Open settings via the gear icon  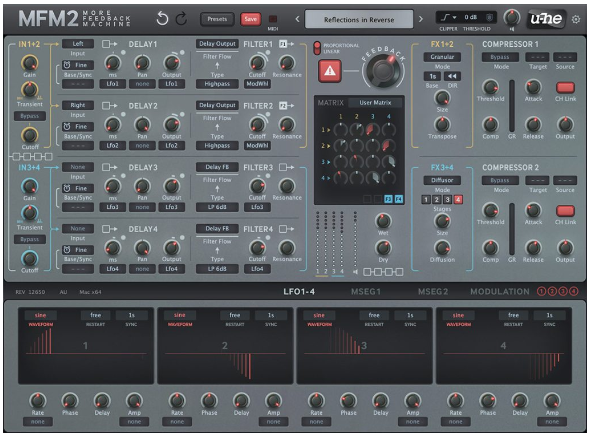click(576, 19)
